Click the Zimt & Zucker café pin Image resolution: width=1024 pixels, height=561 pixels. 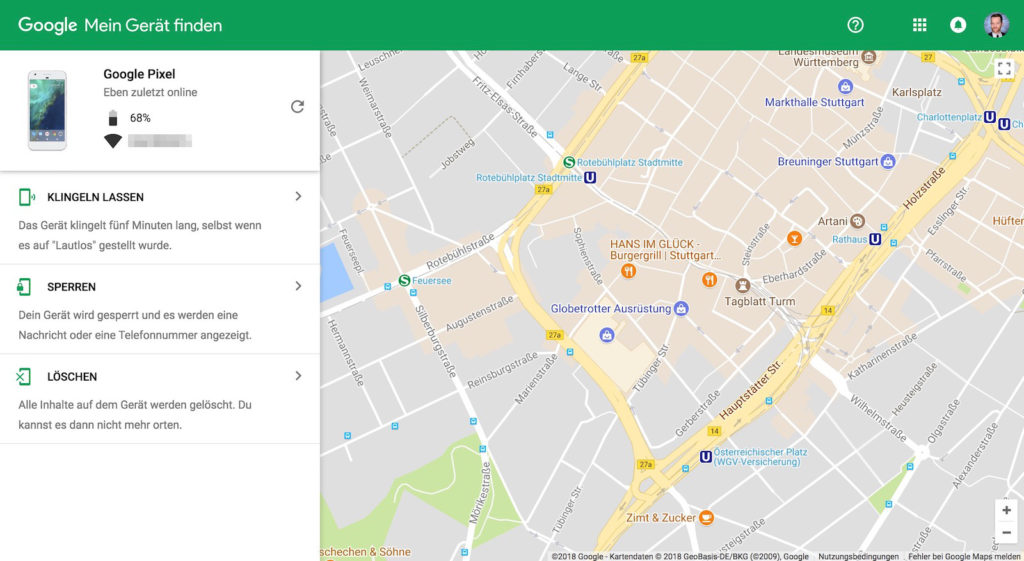pyautogui.click(x=706, y=517)
